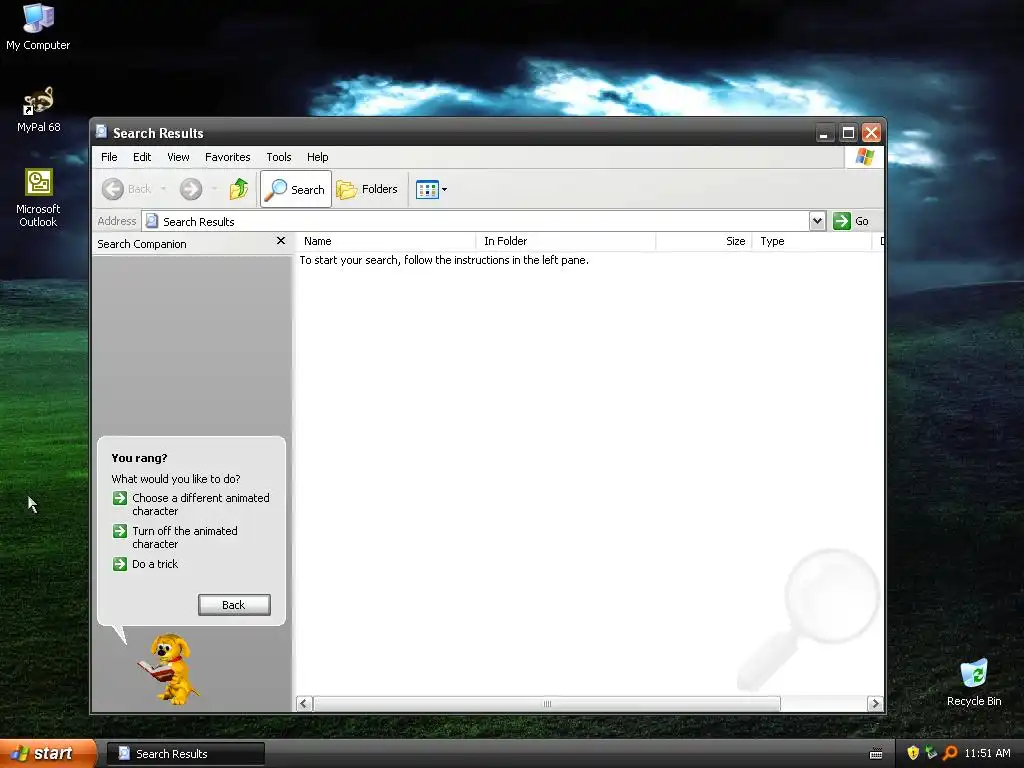Click the animated dog character
The width and height of the screenshot is (1024, 768).
pos(171,669)
